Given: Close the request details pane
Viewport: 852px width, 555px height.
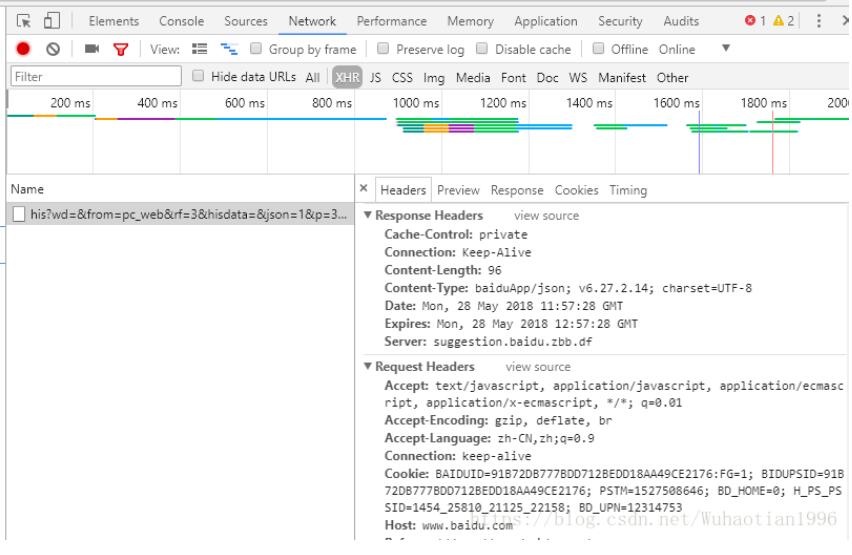Looking at the screenshot, I should pos(364,188).
